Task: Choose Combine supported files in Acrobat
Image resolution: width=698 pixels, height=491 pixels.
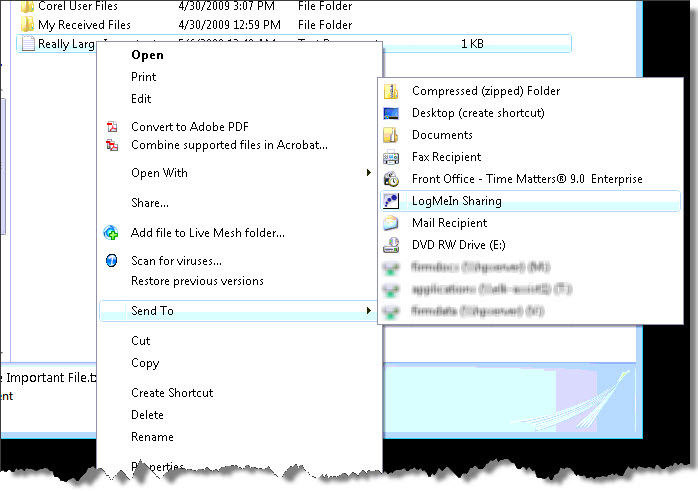Action: (x=229, y=145)
